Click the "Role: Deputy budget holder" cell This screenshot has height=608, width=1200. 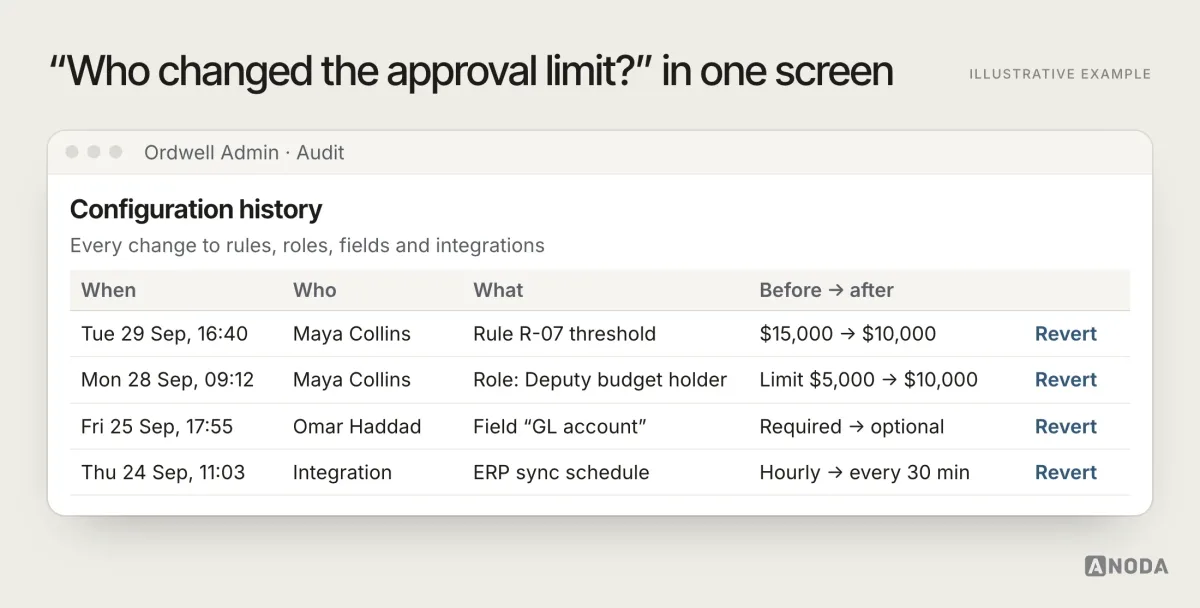600,380
